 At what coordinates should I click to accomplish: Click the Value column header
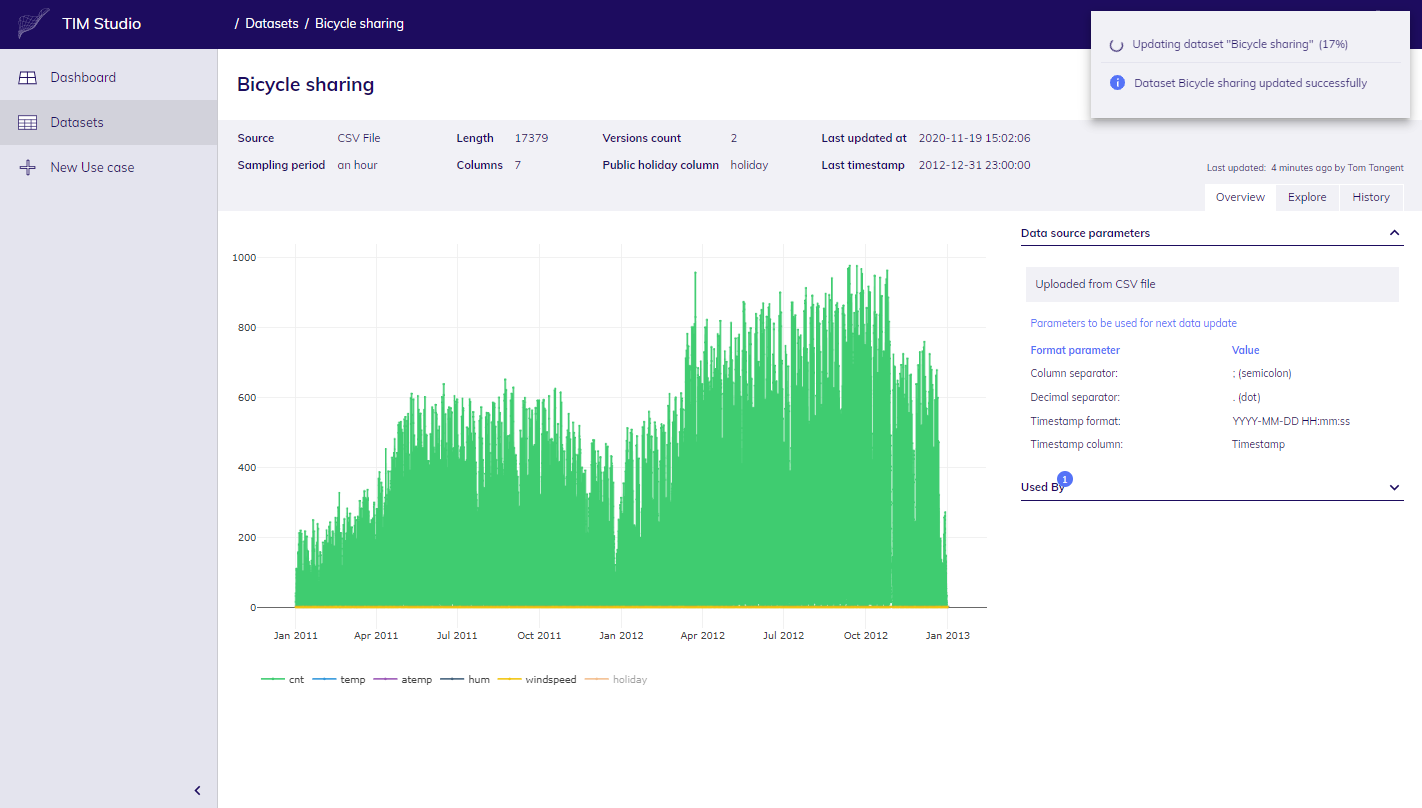[x=1246, y=350]
